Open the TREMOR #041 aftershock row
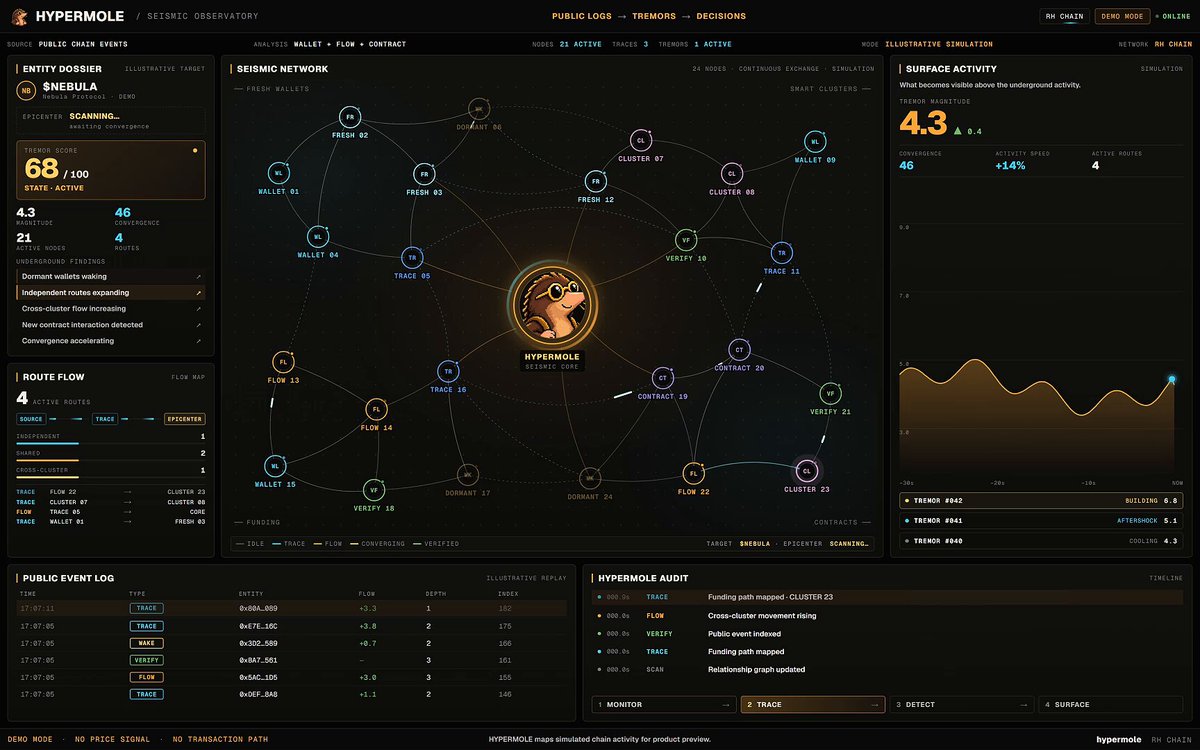Screen dimensions: 1200x750 click(1041, 520)
